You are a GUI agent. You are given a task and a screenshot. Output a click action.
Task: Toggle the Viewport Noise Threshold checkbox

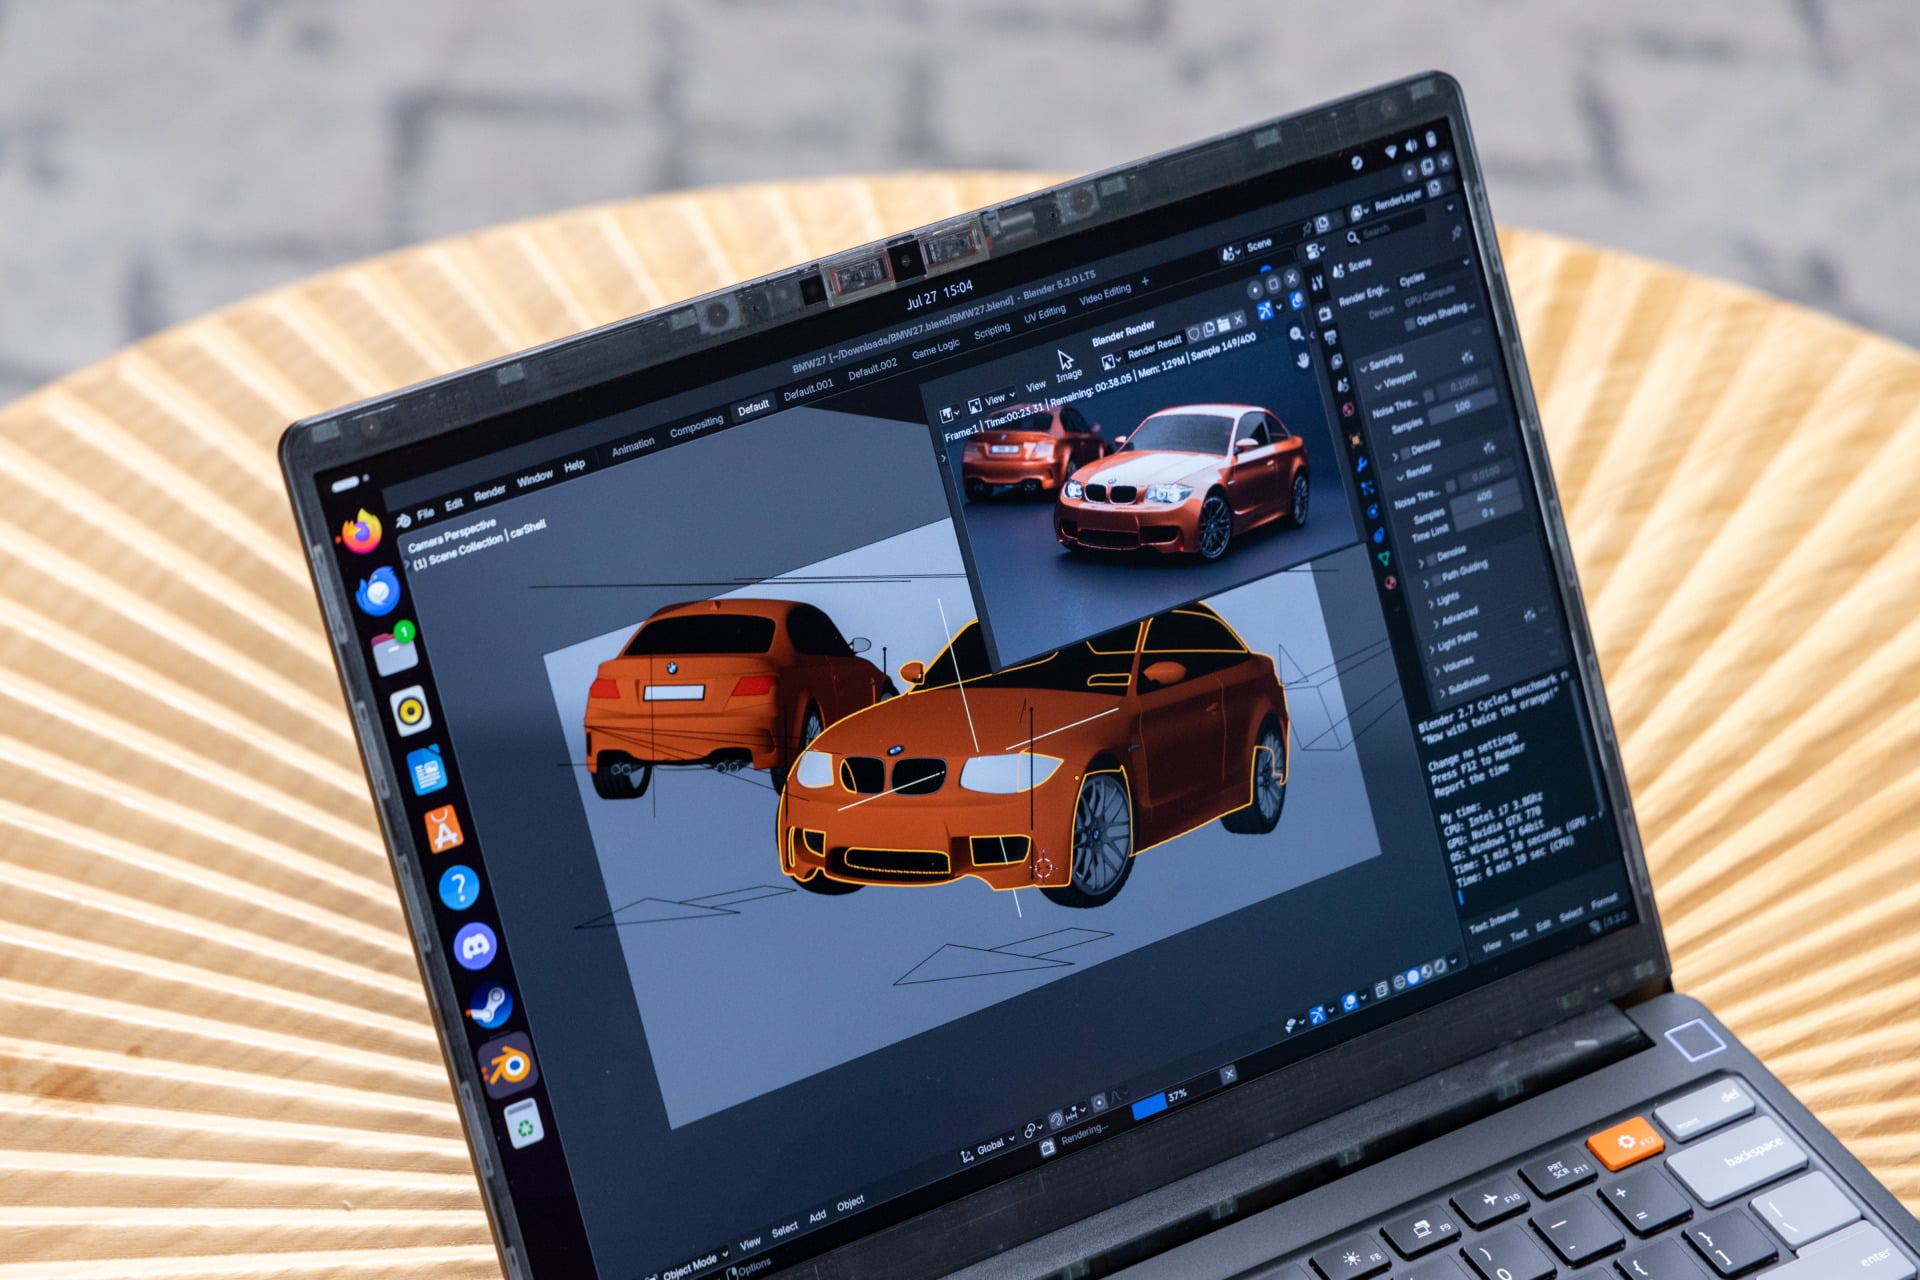point(1430,396)
